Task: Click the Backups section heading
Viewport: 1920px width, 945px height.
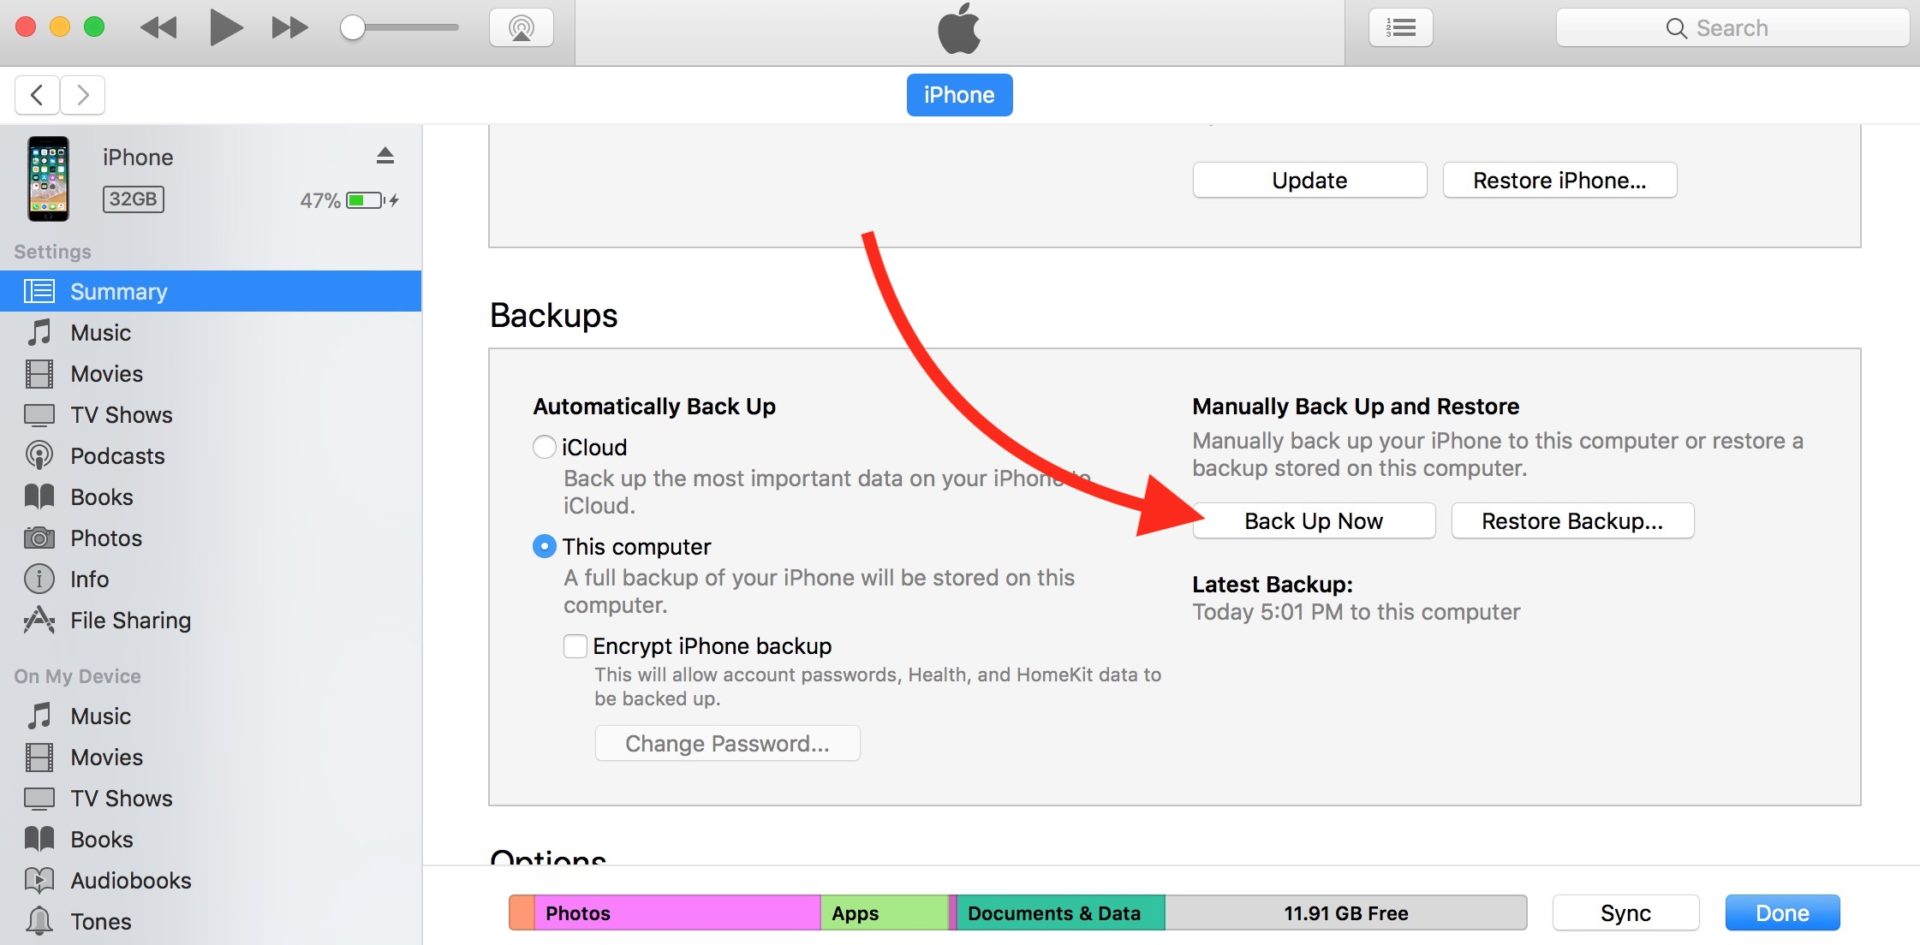Action: point(554,316)
